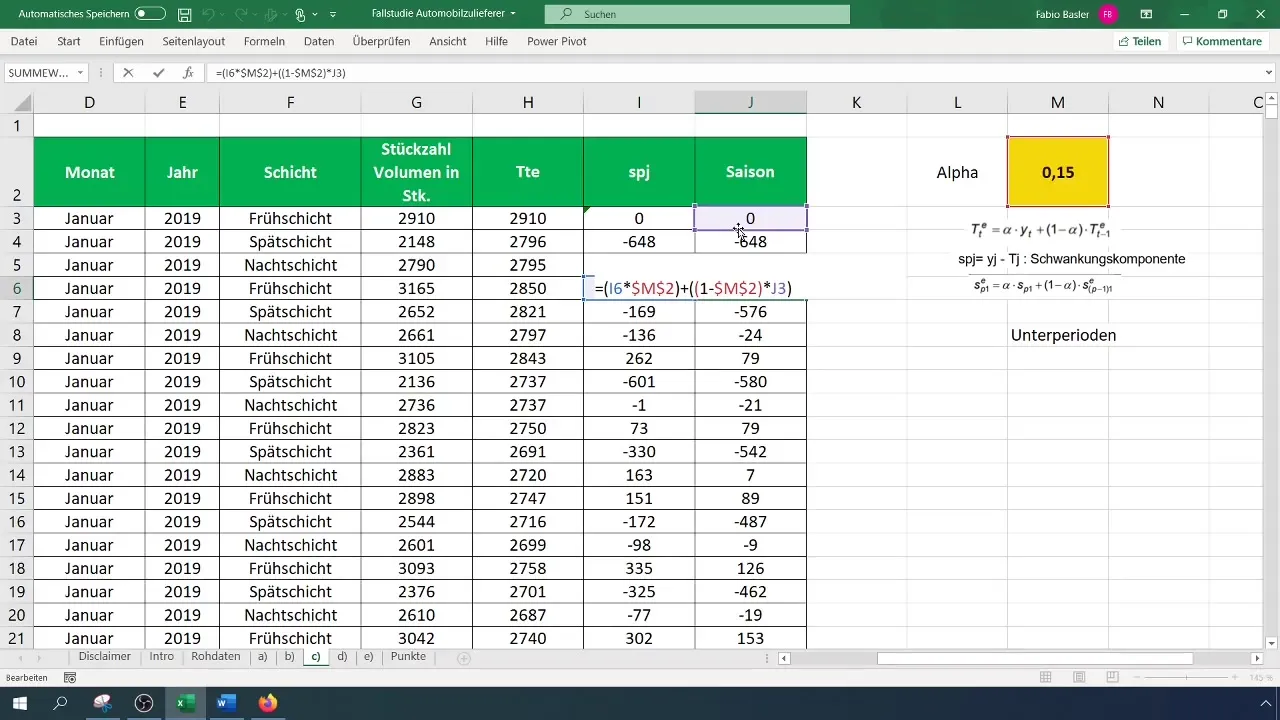Open the Formeln ribbon tab
This screenshot has width=1280, height=720.
tap(264, 42)
